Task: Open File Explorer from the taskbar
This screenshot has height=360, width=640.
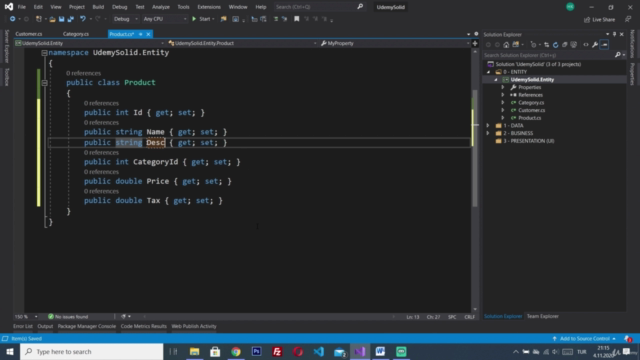Action: [194, 351]
